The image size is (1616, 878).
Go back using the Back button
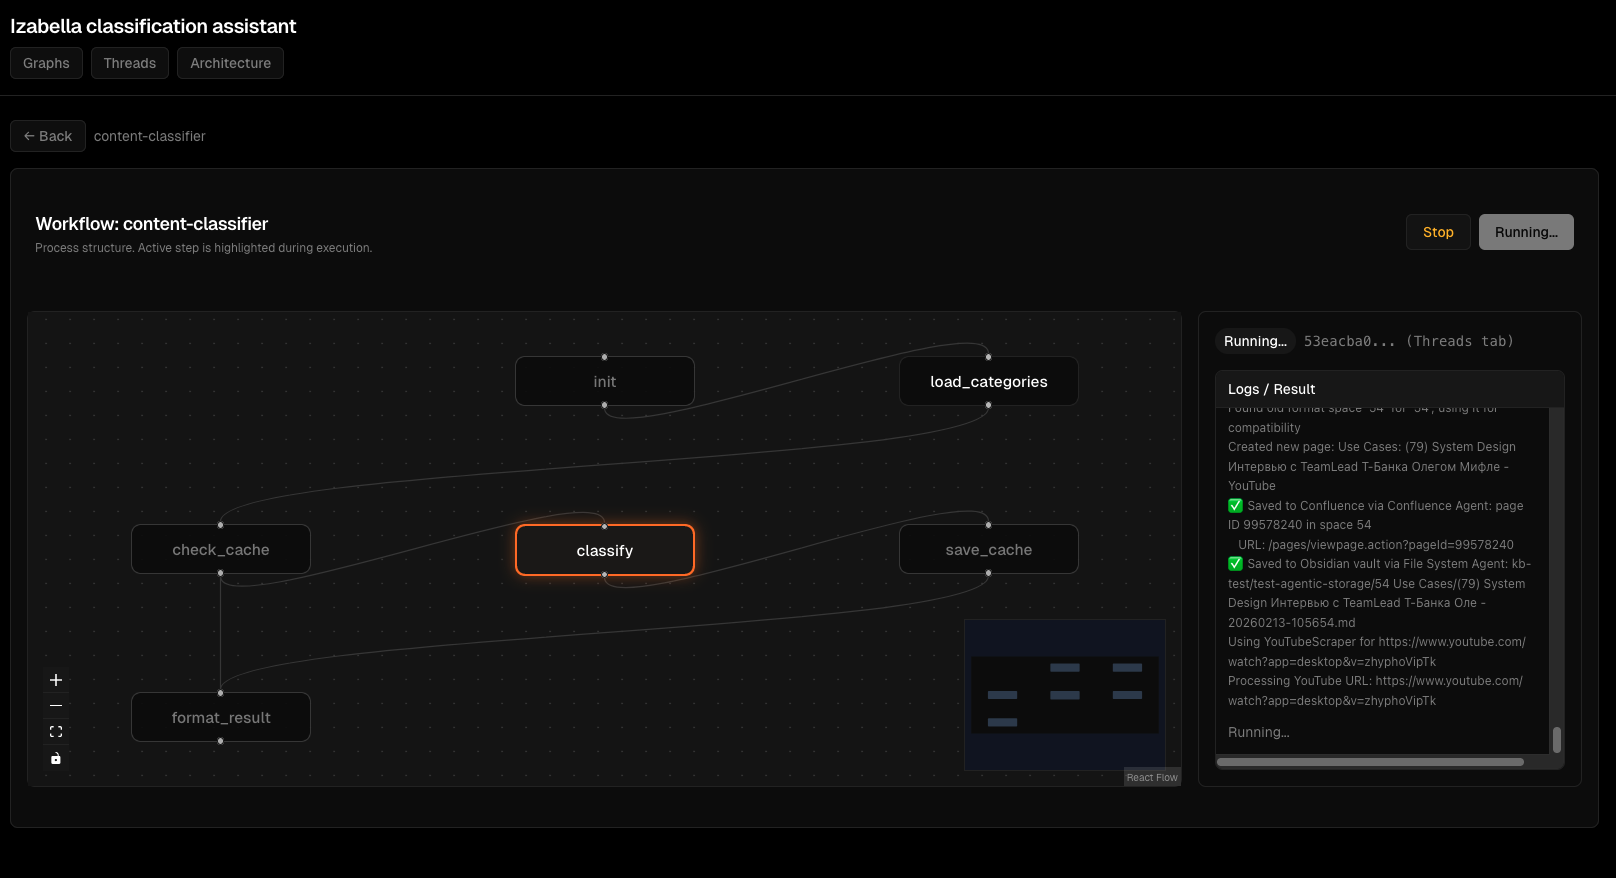point(48,136)
